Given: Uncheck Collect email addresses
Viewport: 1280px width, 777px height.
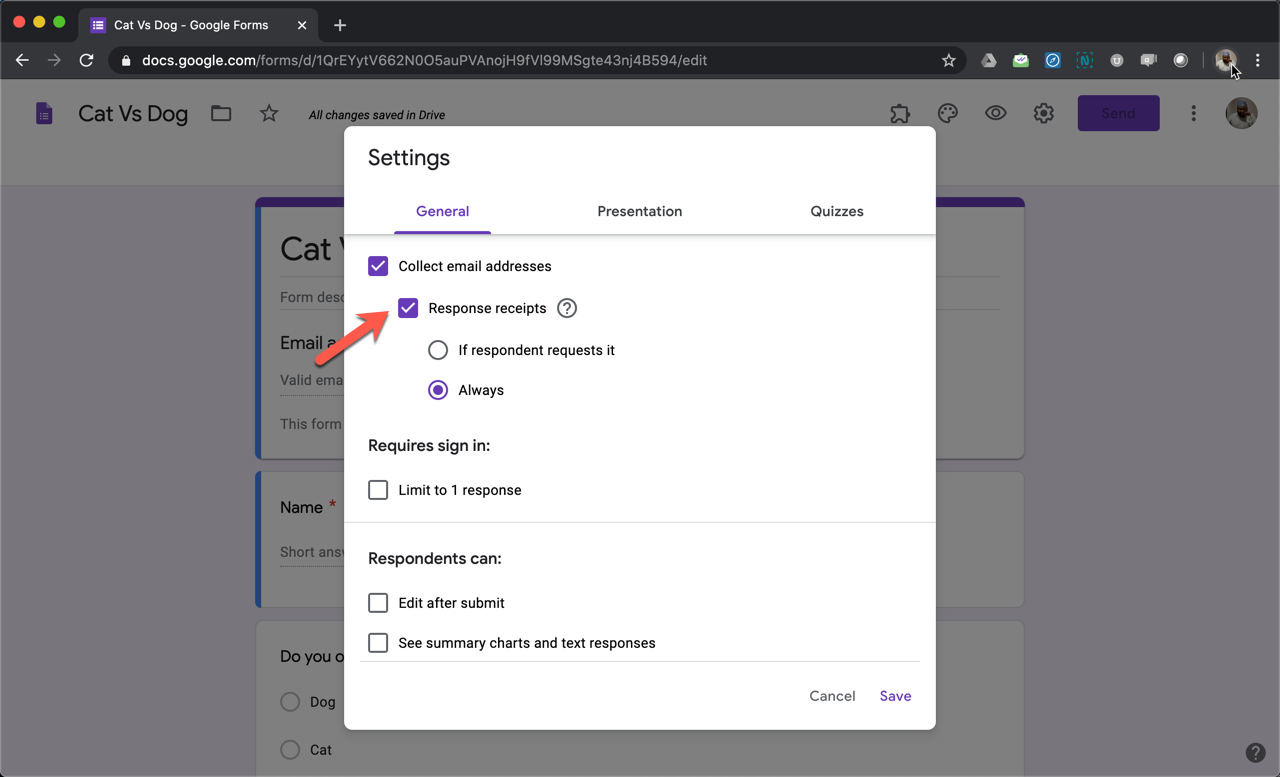Looking at the screenshot, I should [378, 266].
